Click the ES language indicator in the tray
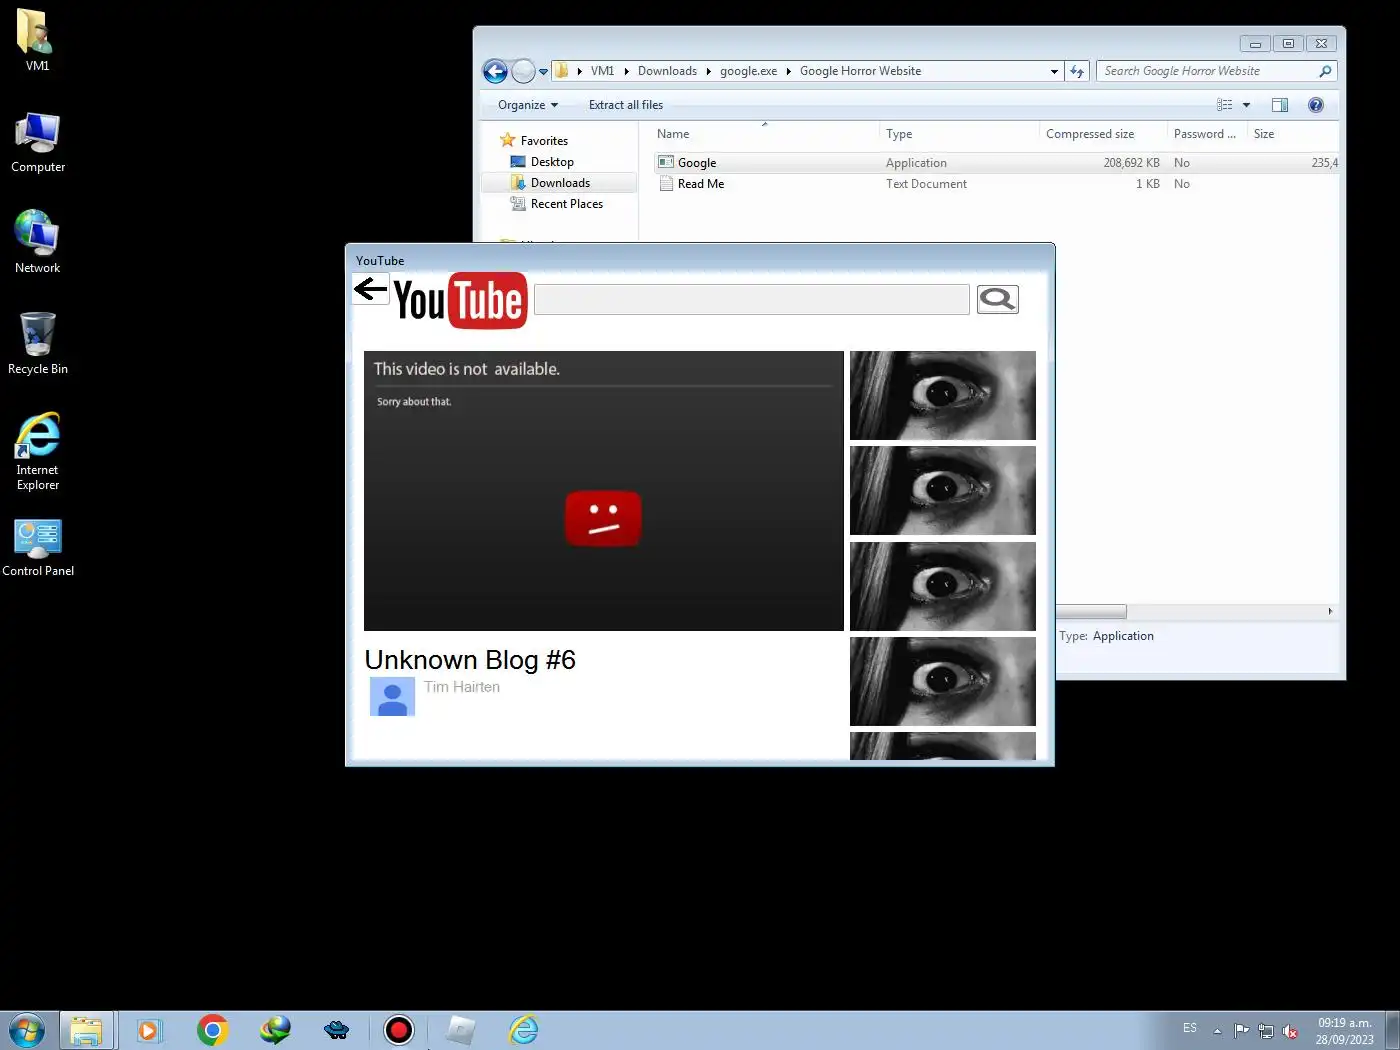This screenshot has width=1400, height=1050. pos(1190,1028)
